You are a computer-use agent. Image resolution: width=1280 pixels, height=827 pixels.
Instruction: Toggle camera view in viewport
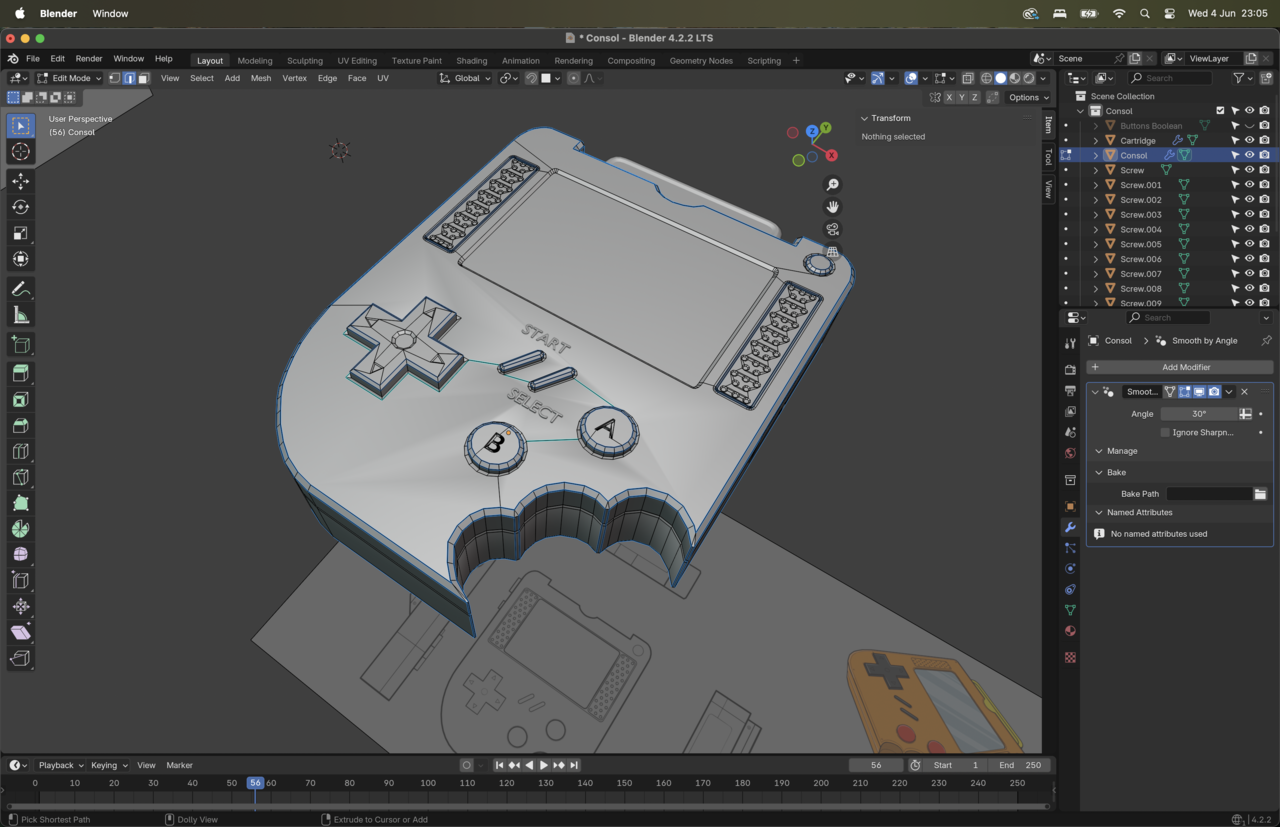point(832,229)
